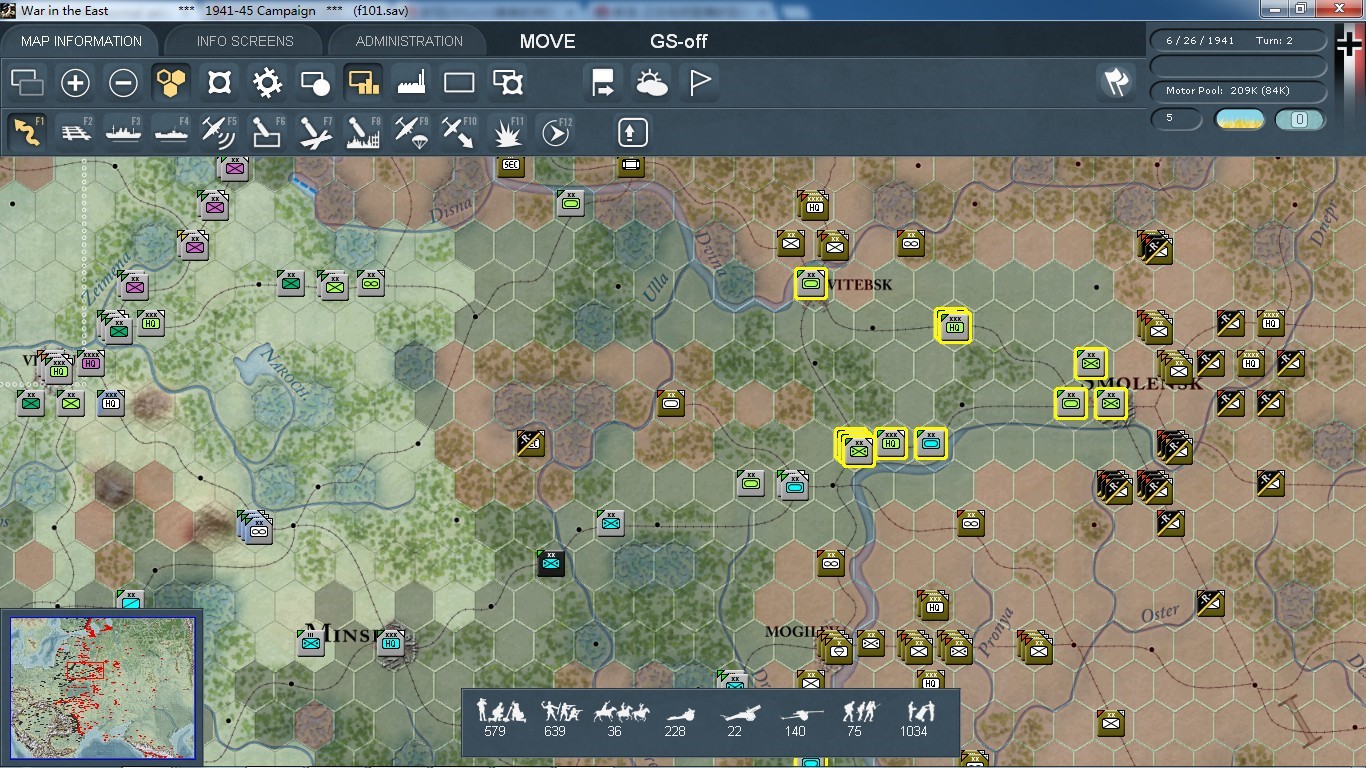
Task: Switch to the INFO SCREENS tab
Action: [245, 41]
